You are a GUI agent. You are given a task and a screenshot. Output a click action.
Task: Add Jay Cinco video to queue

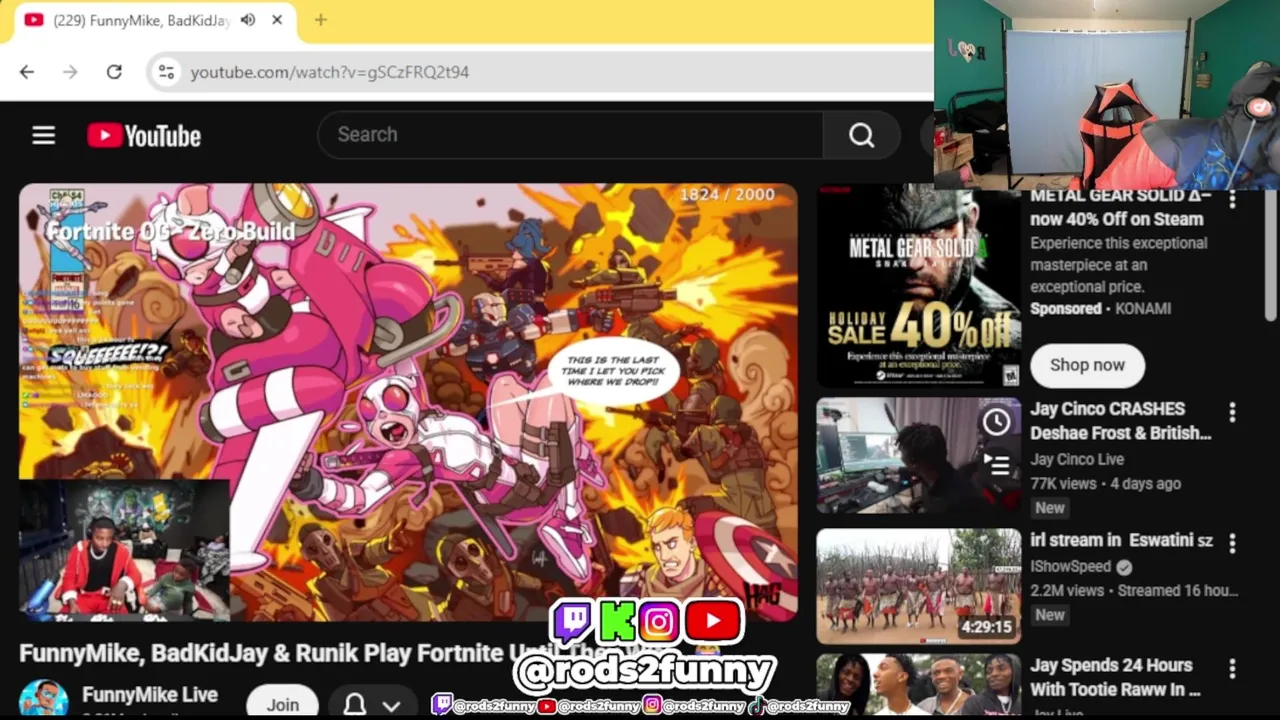996,464
